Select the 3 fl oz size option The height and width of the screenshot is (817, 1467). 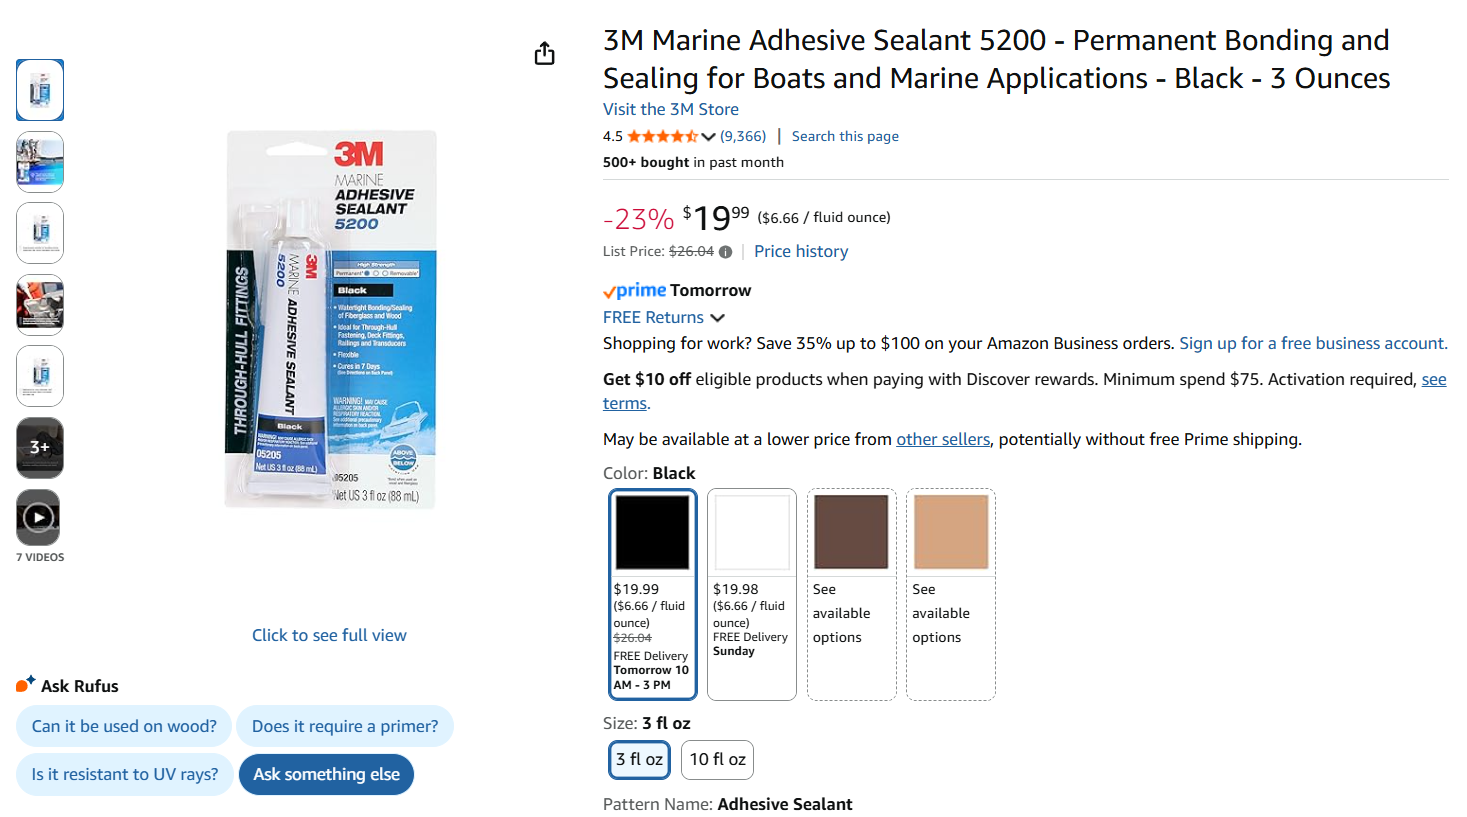coord(639,760)
